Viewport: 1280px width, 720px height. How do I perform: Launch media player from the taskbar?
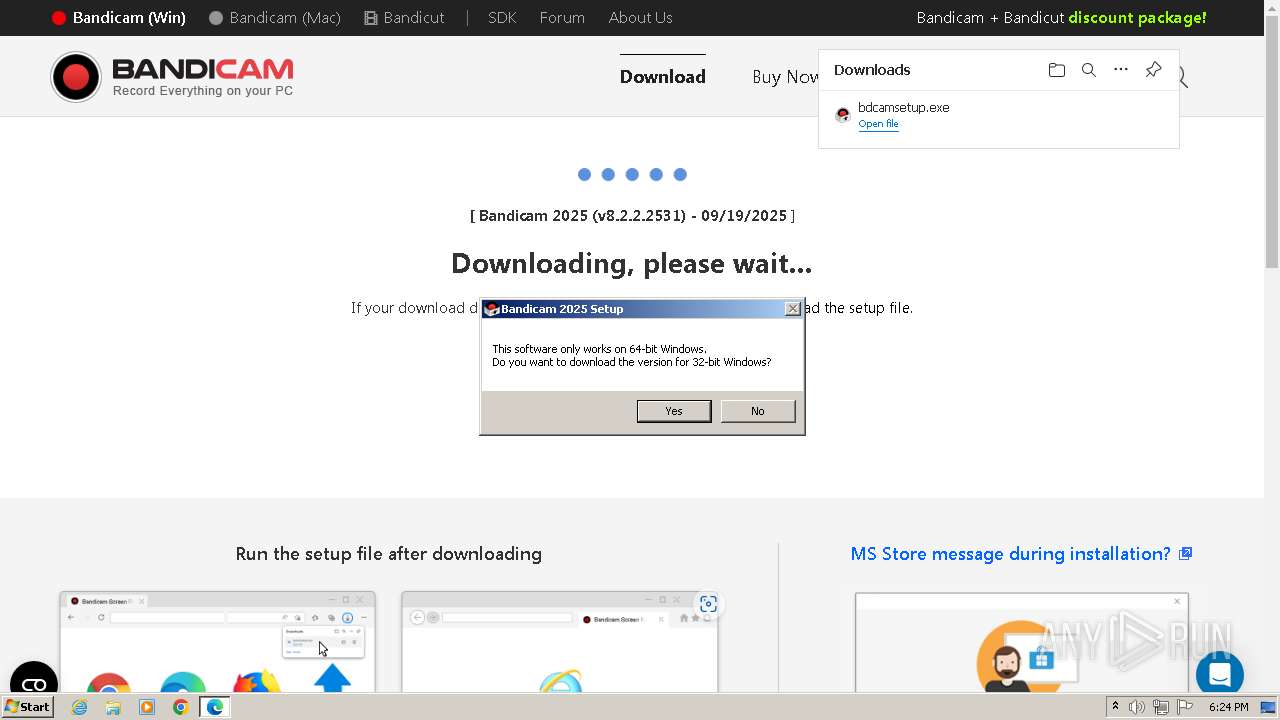[x=147, y=707]
